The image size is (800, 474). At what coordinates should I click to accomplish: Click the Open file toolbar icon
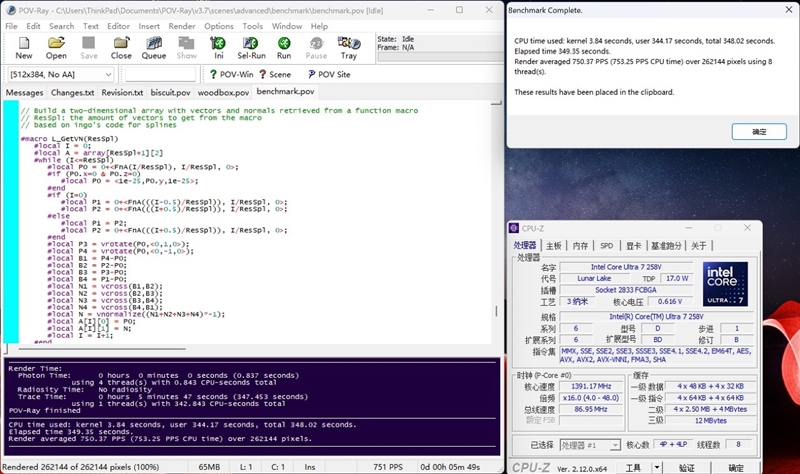point(56,47)
